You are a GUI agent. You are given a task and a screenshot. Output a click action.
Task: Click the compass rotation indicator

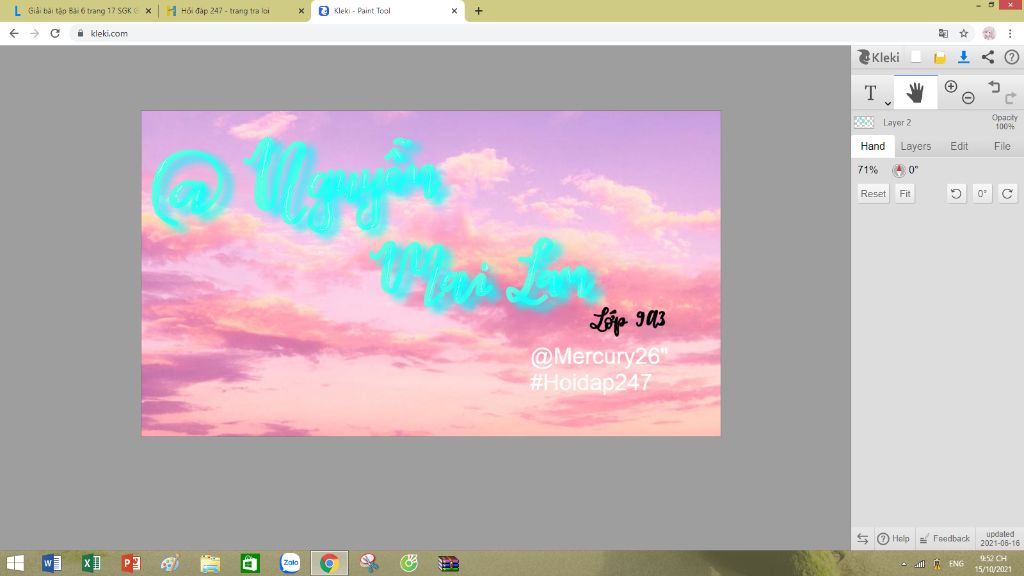click(x=899, y=170)
